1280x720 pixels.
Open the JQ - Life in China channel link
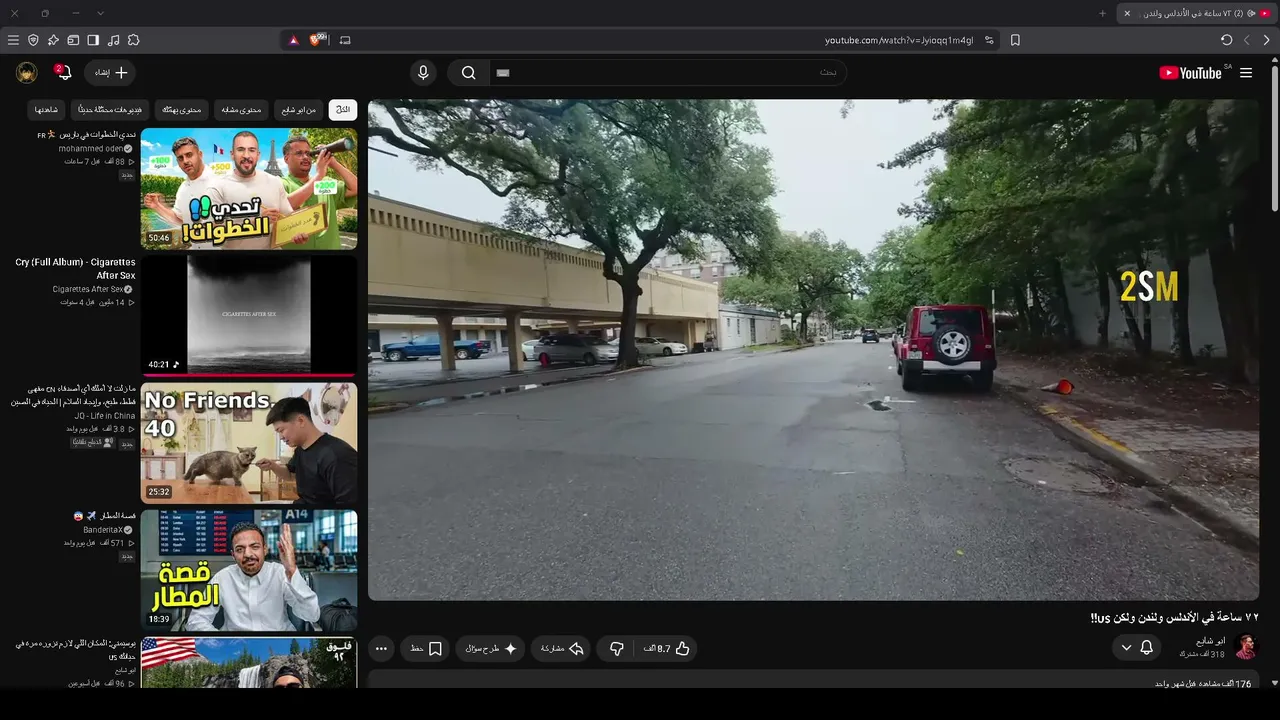[104, 415]
